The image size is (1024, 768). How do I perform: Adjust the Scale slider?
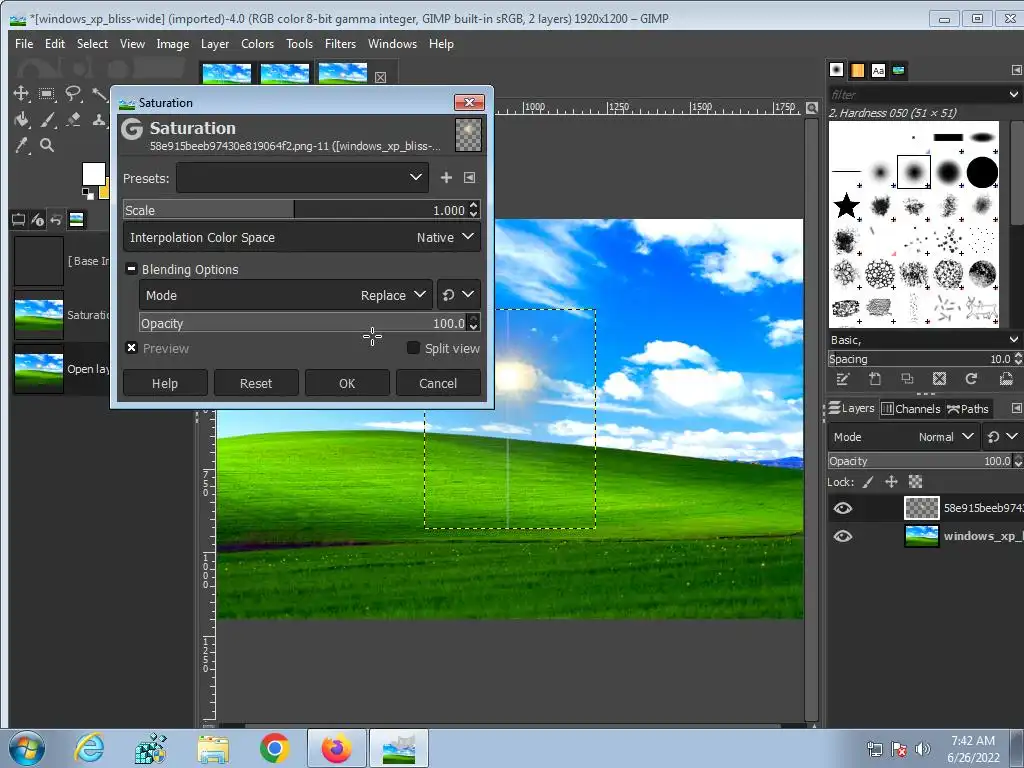[295, 210]
